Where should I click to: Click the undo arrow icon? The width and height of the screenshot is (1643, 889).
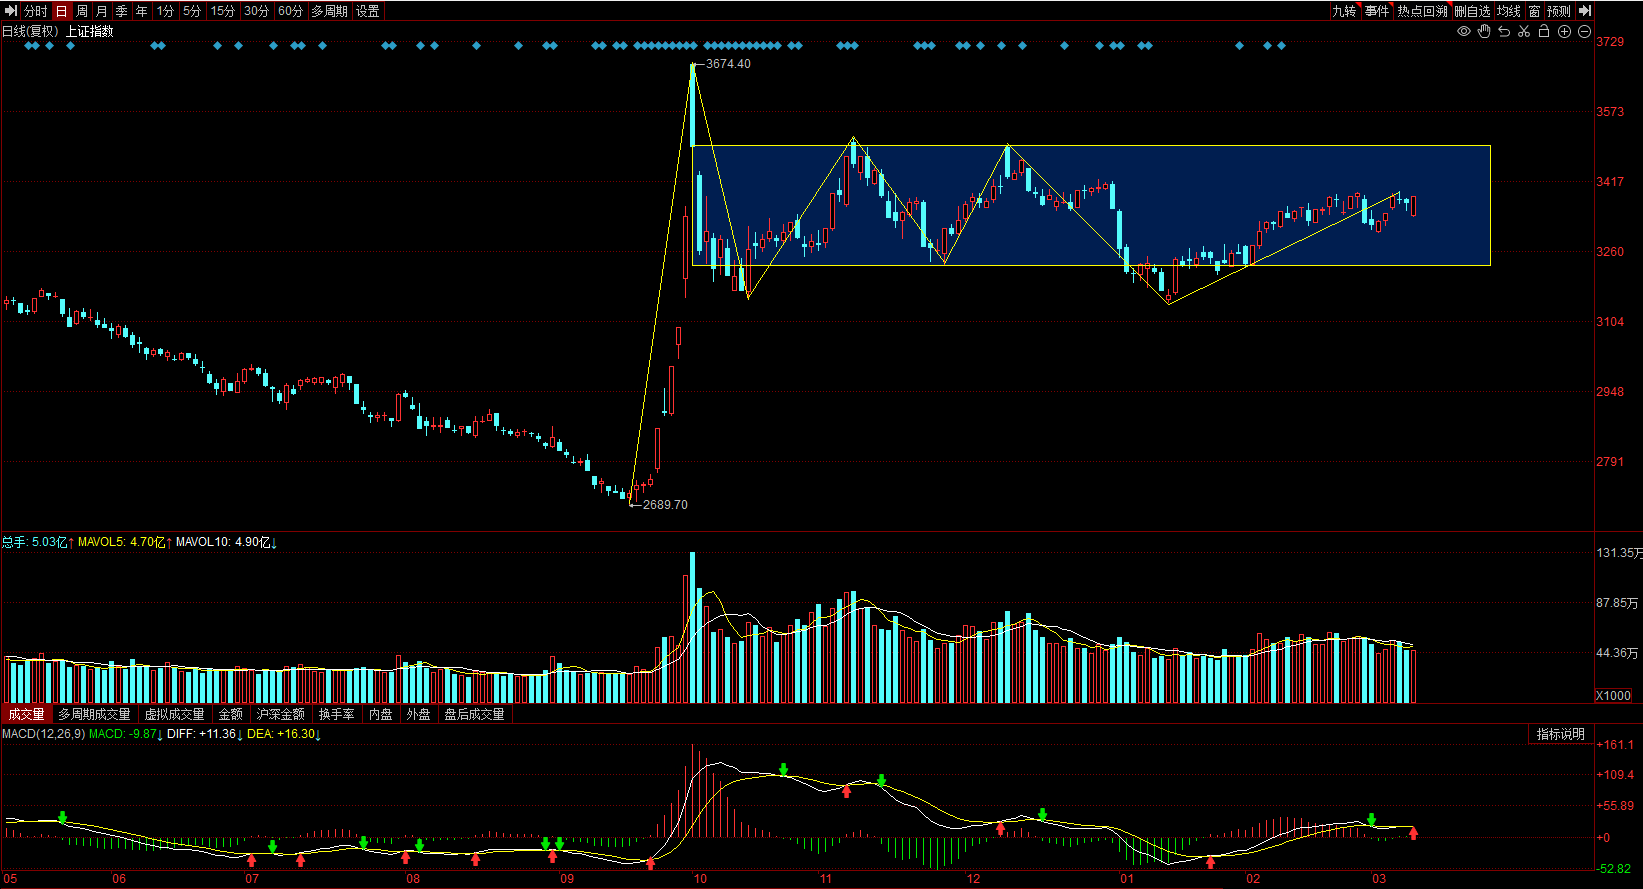[x=1504, y=32]
